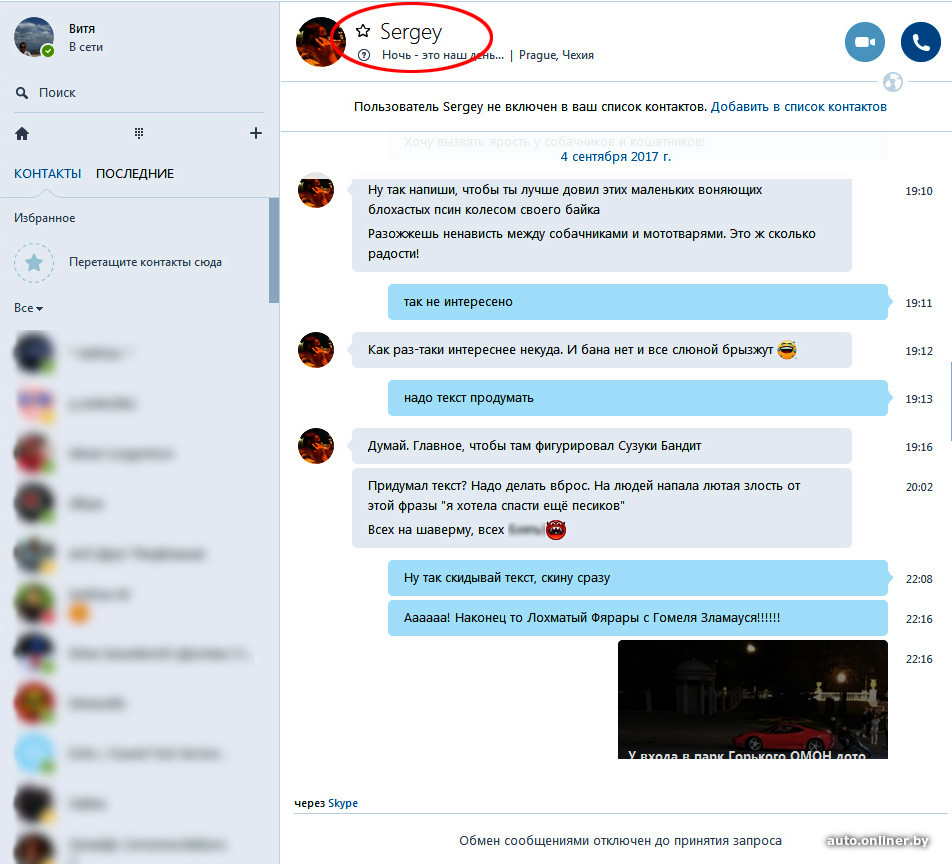Open the red car photo sent at 22:16
952x864 pixels.
tap(753, 699)
